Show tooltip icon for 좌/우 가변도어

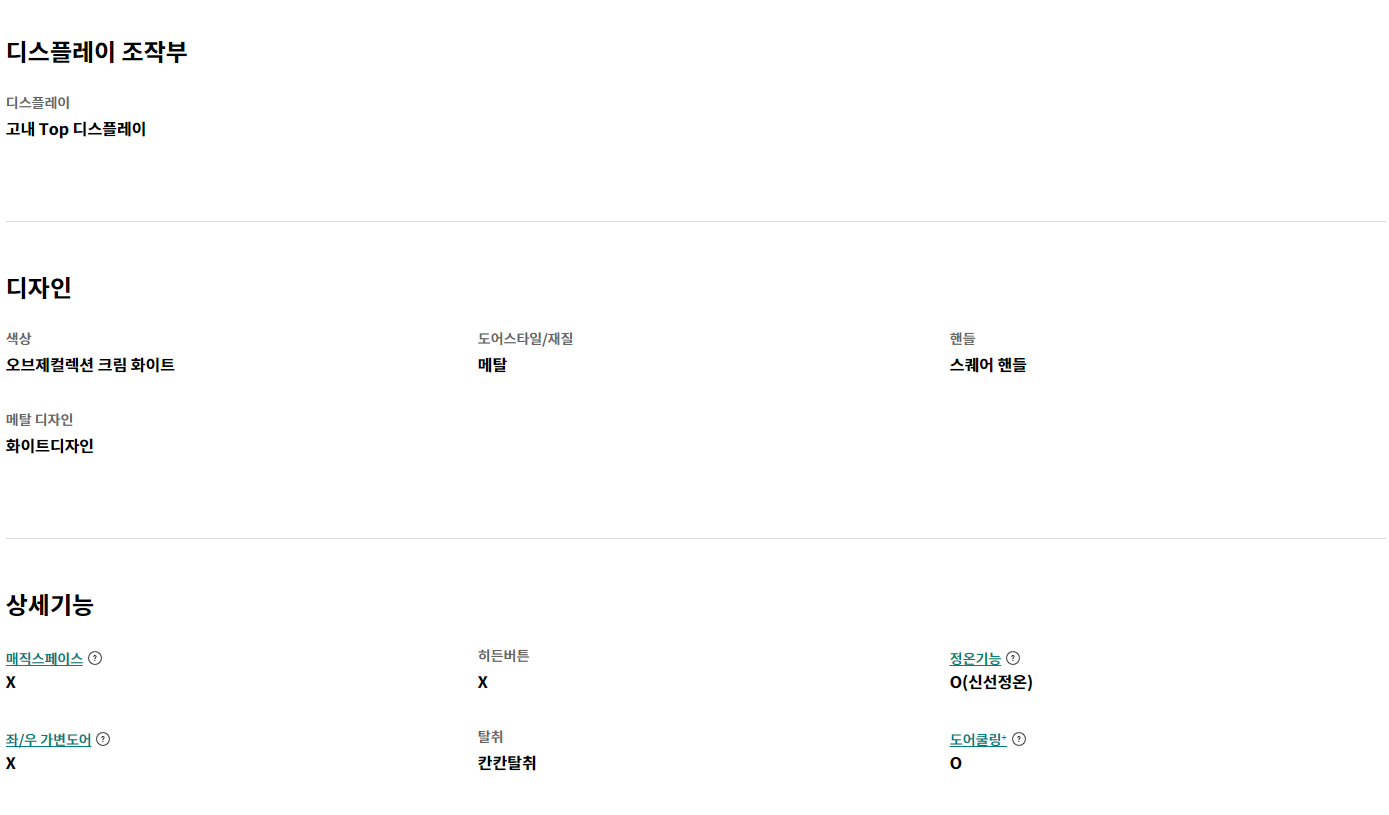(x=103, y=739)
